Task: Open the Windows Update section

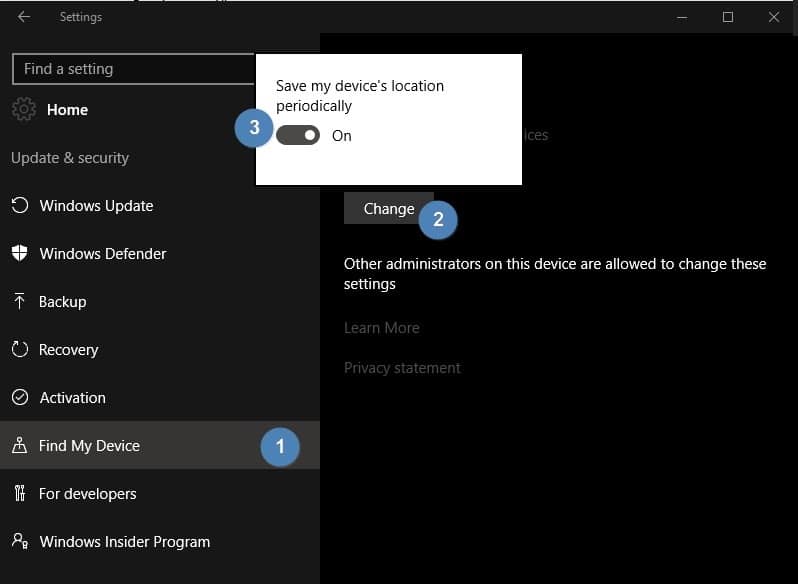Action: (x=160, y=206)
